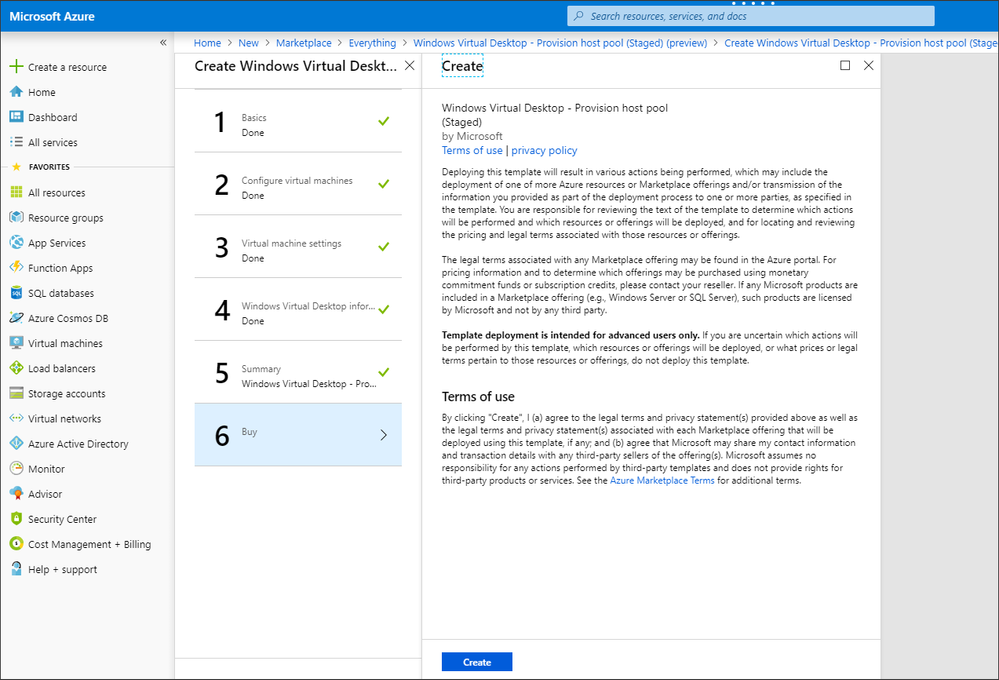Open step 5 Summary in wizard
999x680 pixels.
[x=298, y=372]
